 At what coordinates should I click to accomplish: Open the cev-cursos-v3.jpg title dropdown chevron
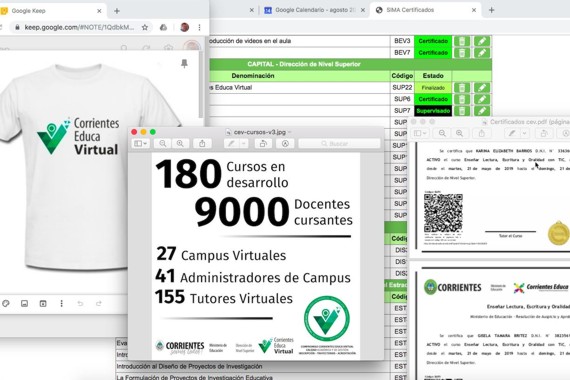click(290, 132)
